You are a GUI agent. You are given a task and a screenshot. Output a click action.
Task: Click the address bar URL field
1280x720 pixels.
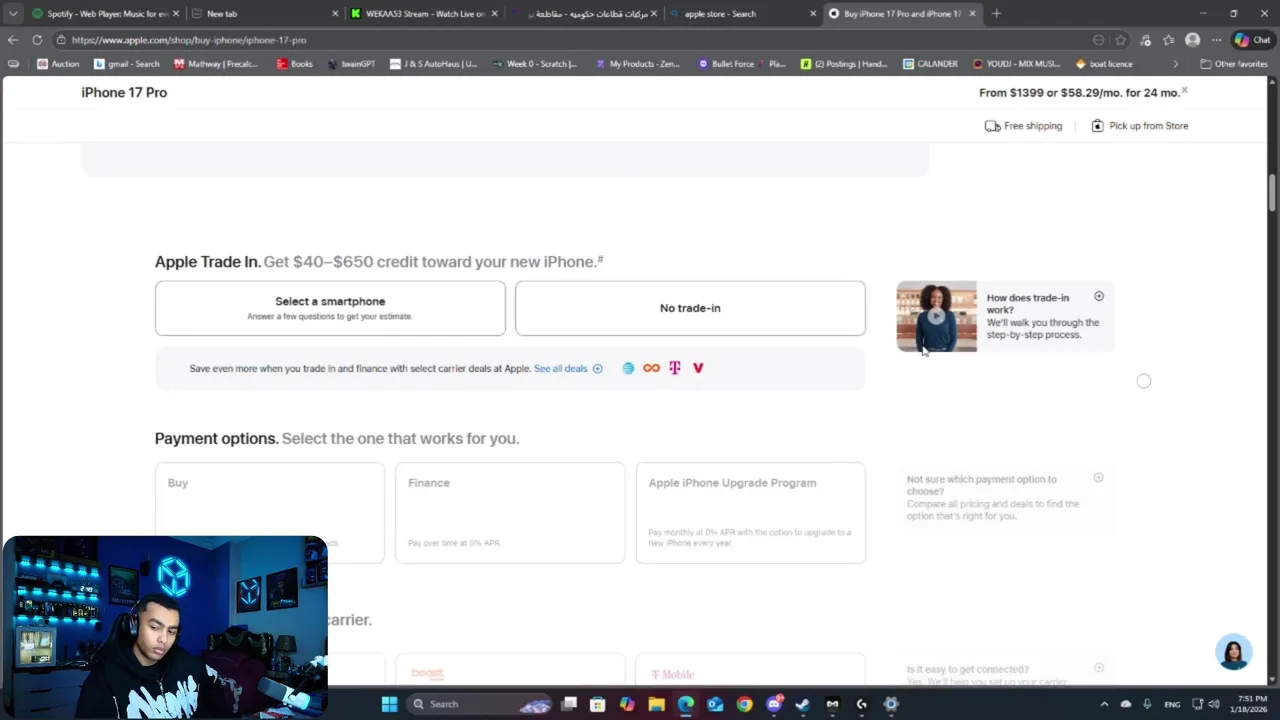pos(570,40)
